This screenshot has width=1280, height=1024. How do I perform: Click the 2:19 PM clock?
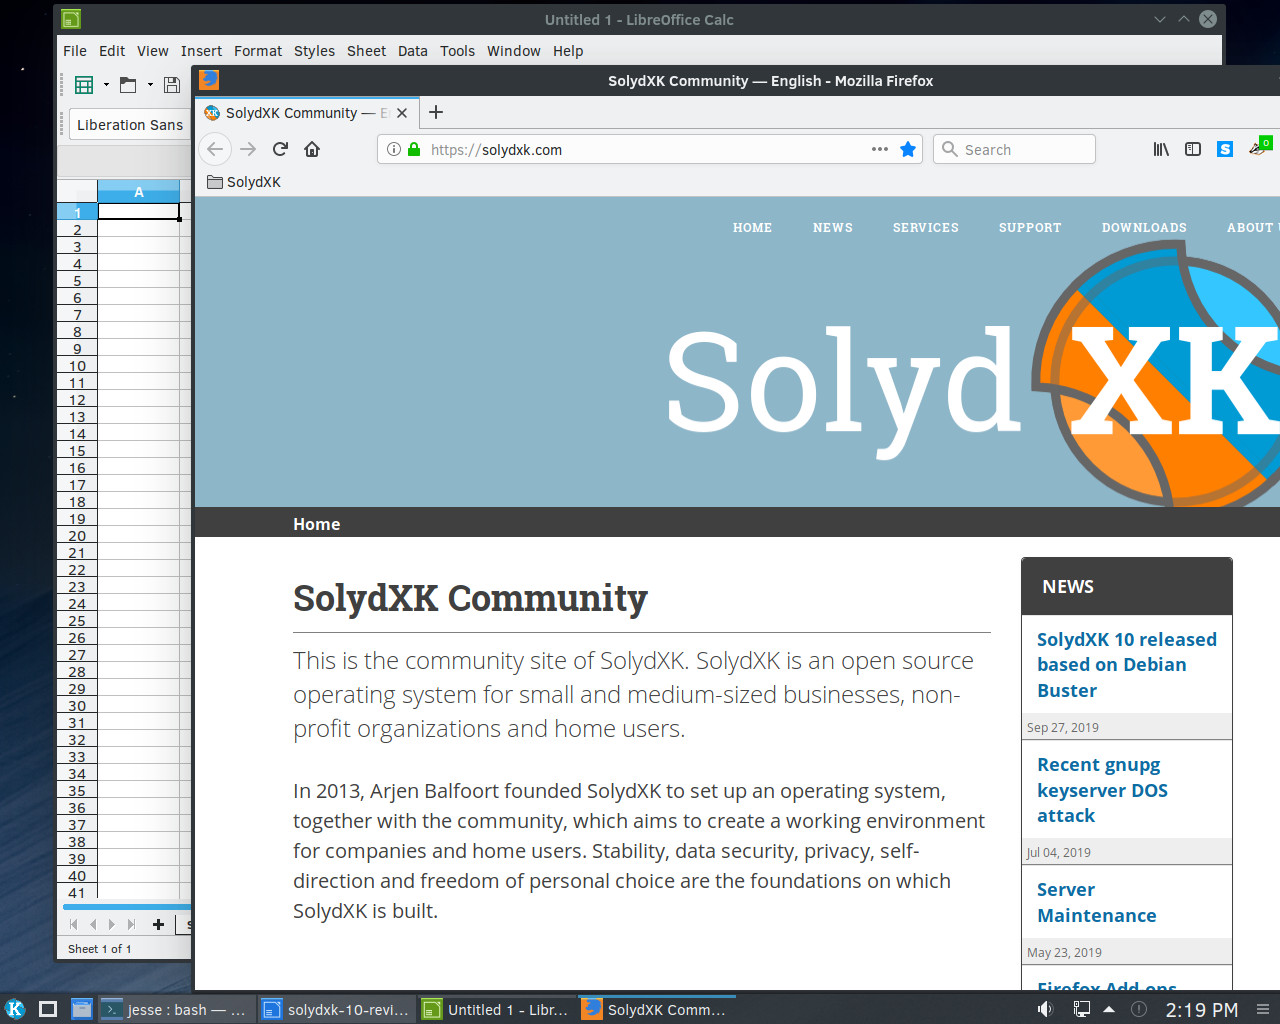tap(1202, 1010)
